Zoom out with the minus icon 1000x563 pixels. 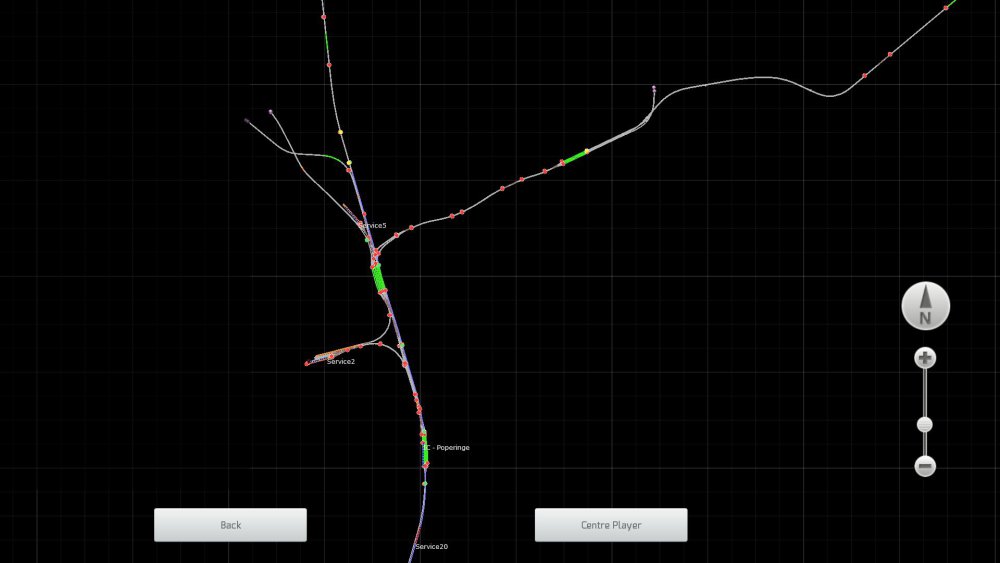coord(925,466)
